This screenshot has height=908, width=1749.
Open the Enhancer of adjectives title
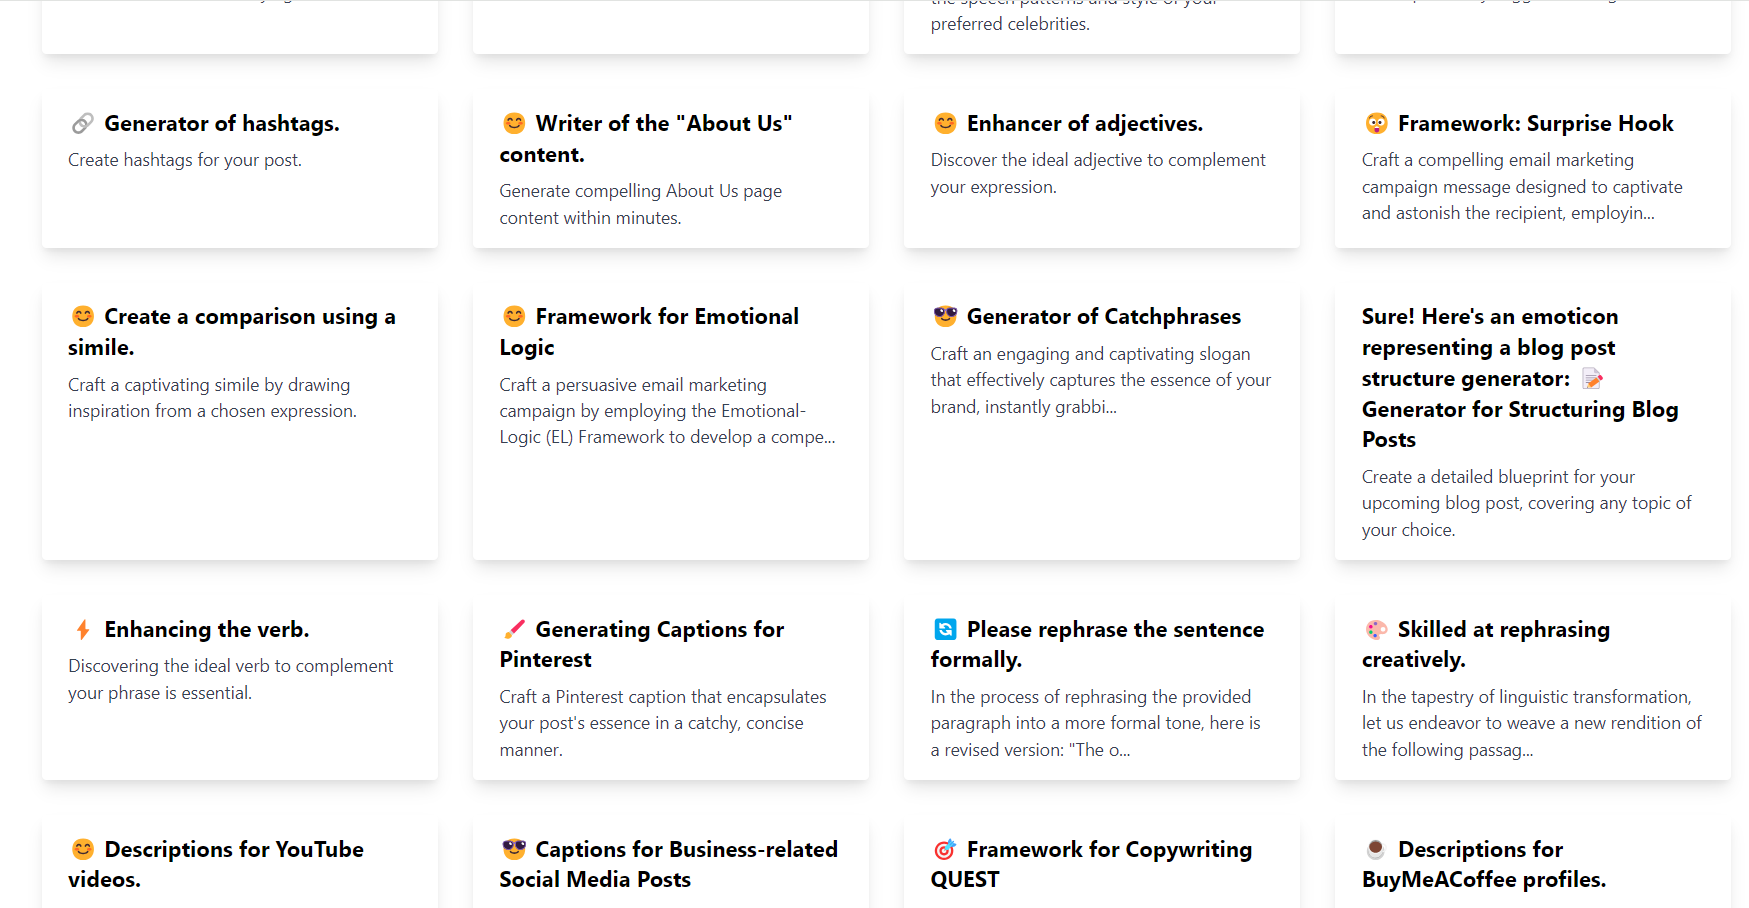[1084, 123]
